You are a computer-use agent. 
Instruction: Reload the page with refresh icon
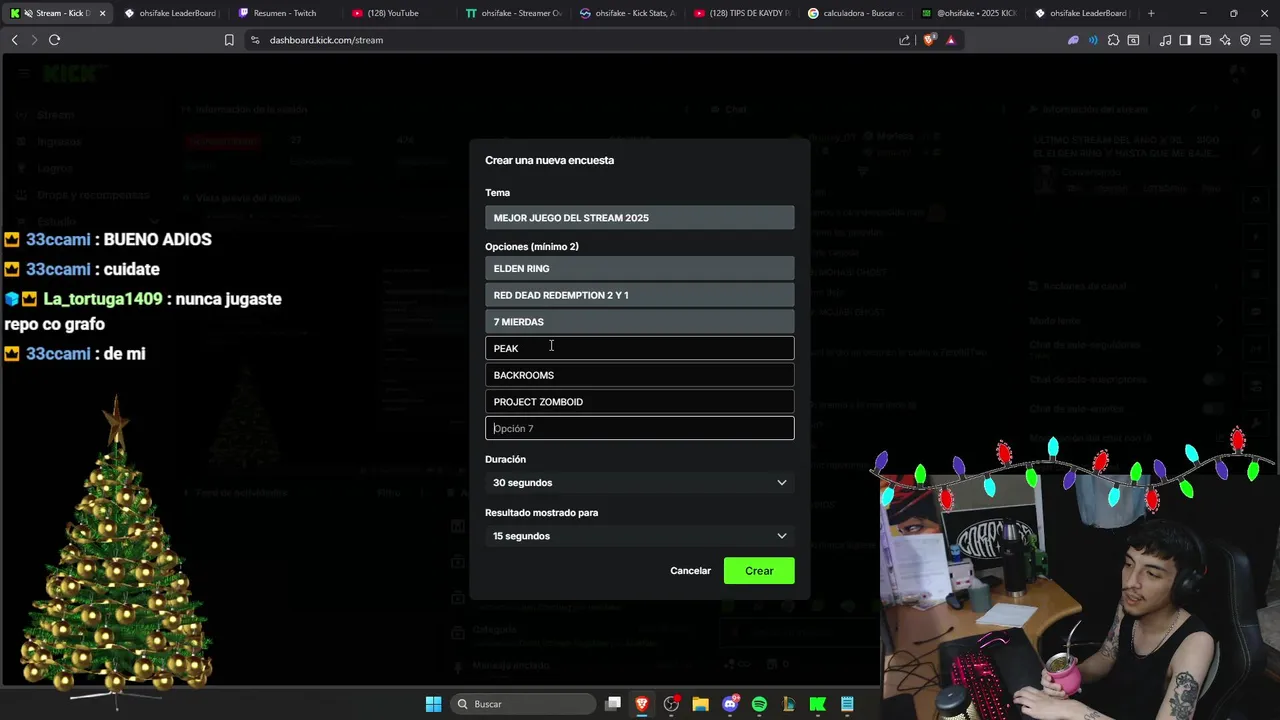tap(54, 40)
